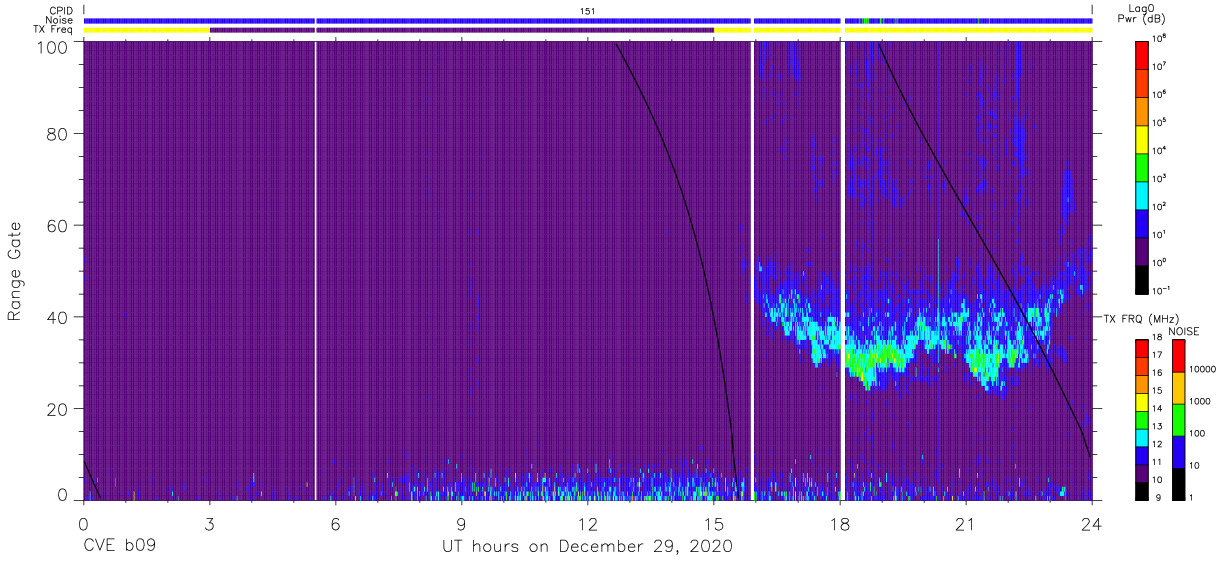
Task: Click the x-axis tick label '21'
Action: (966, 523)
